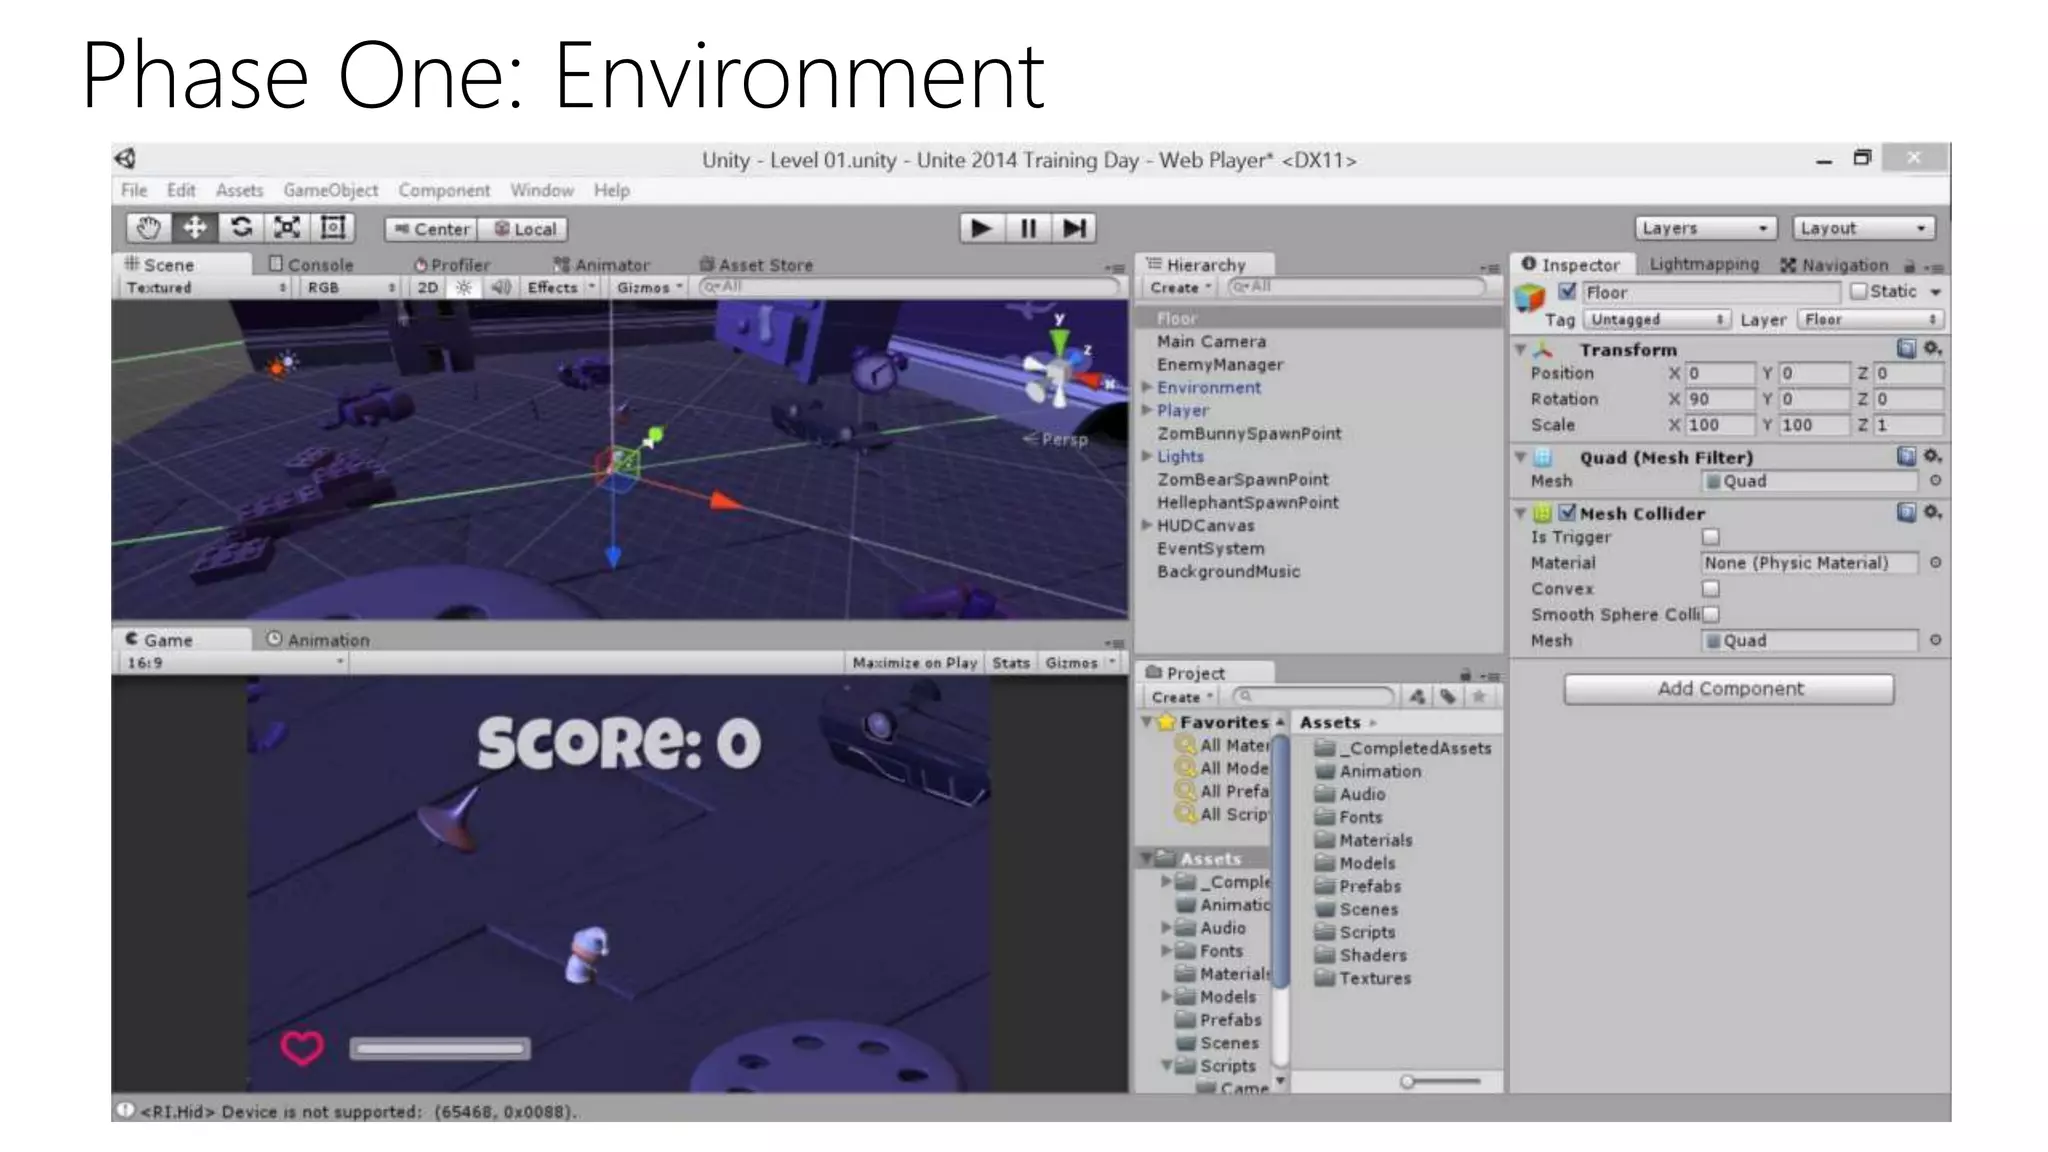Select the Rotate tool icon

pyautogui.click(x=241, y=228)
